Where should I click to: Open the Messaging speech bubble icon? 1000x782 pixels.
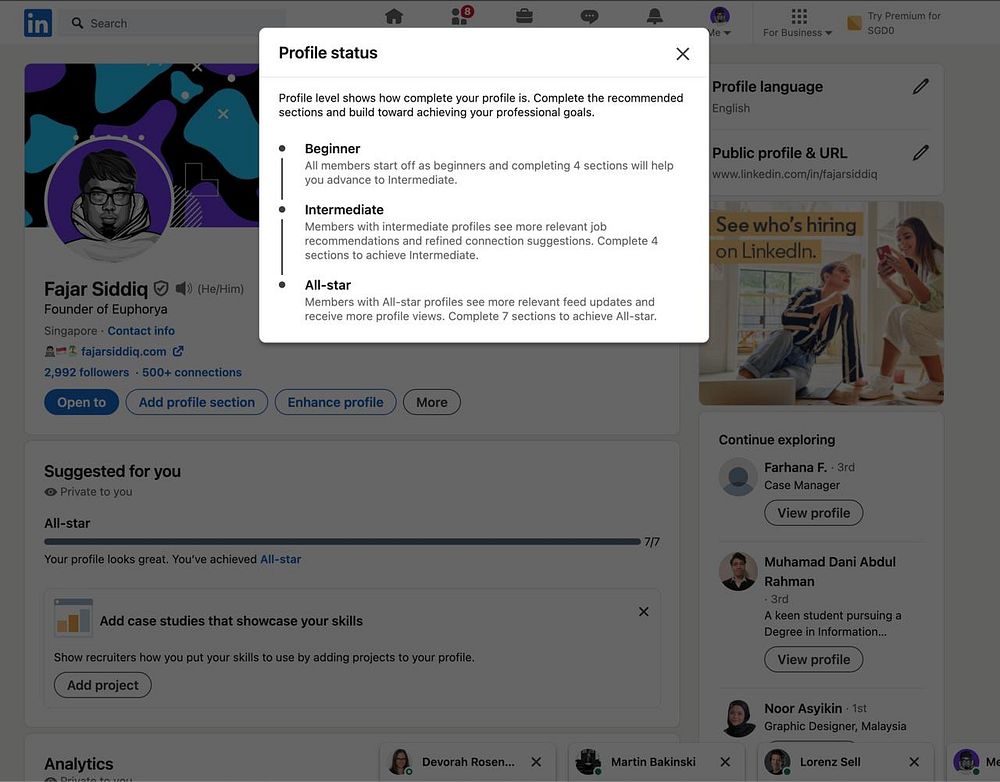click(589, 16)
